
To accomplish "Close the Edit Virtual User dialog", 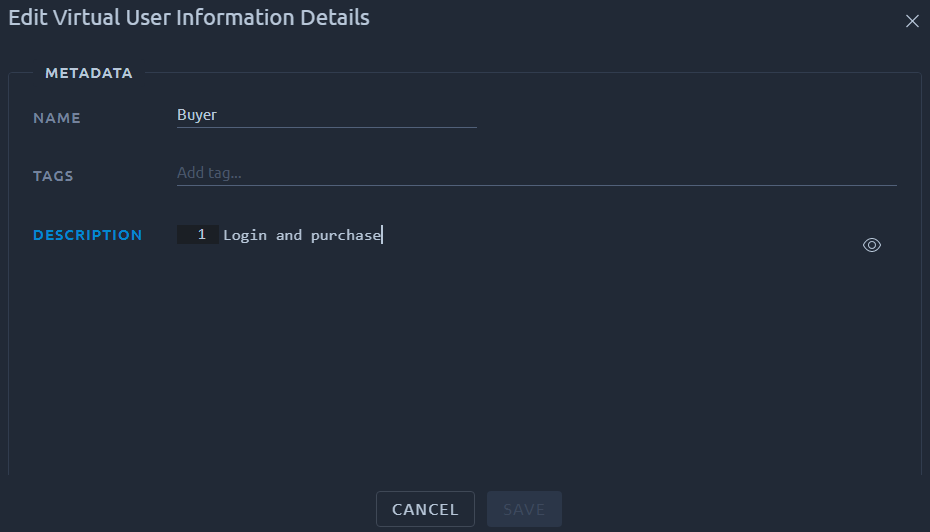I will pyautogui.click(x=912, y=21).
